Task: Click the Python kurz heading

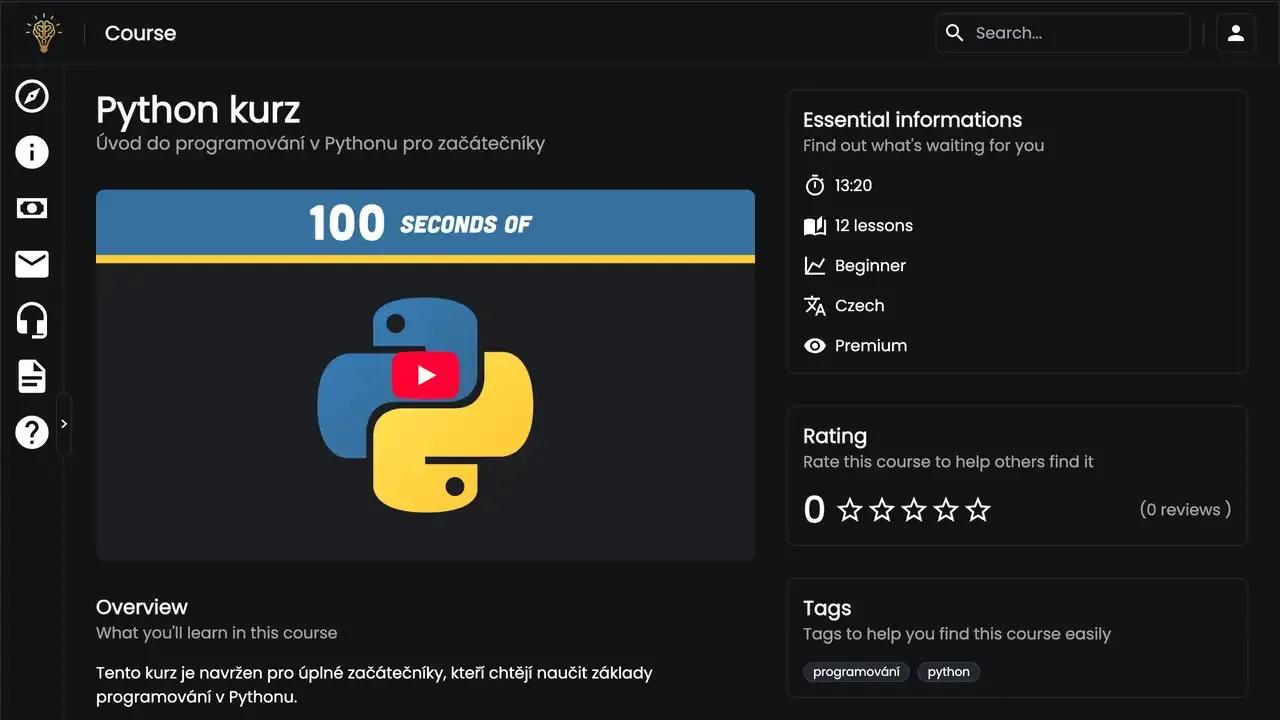Action: point(198,110)
